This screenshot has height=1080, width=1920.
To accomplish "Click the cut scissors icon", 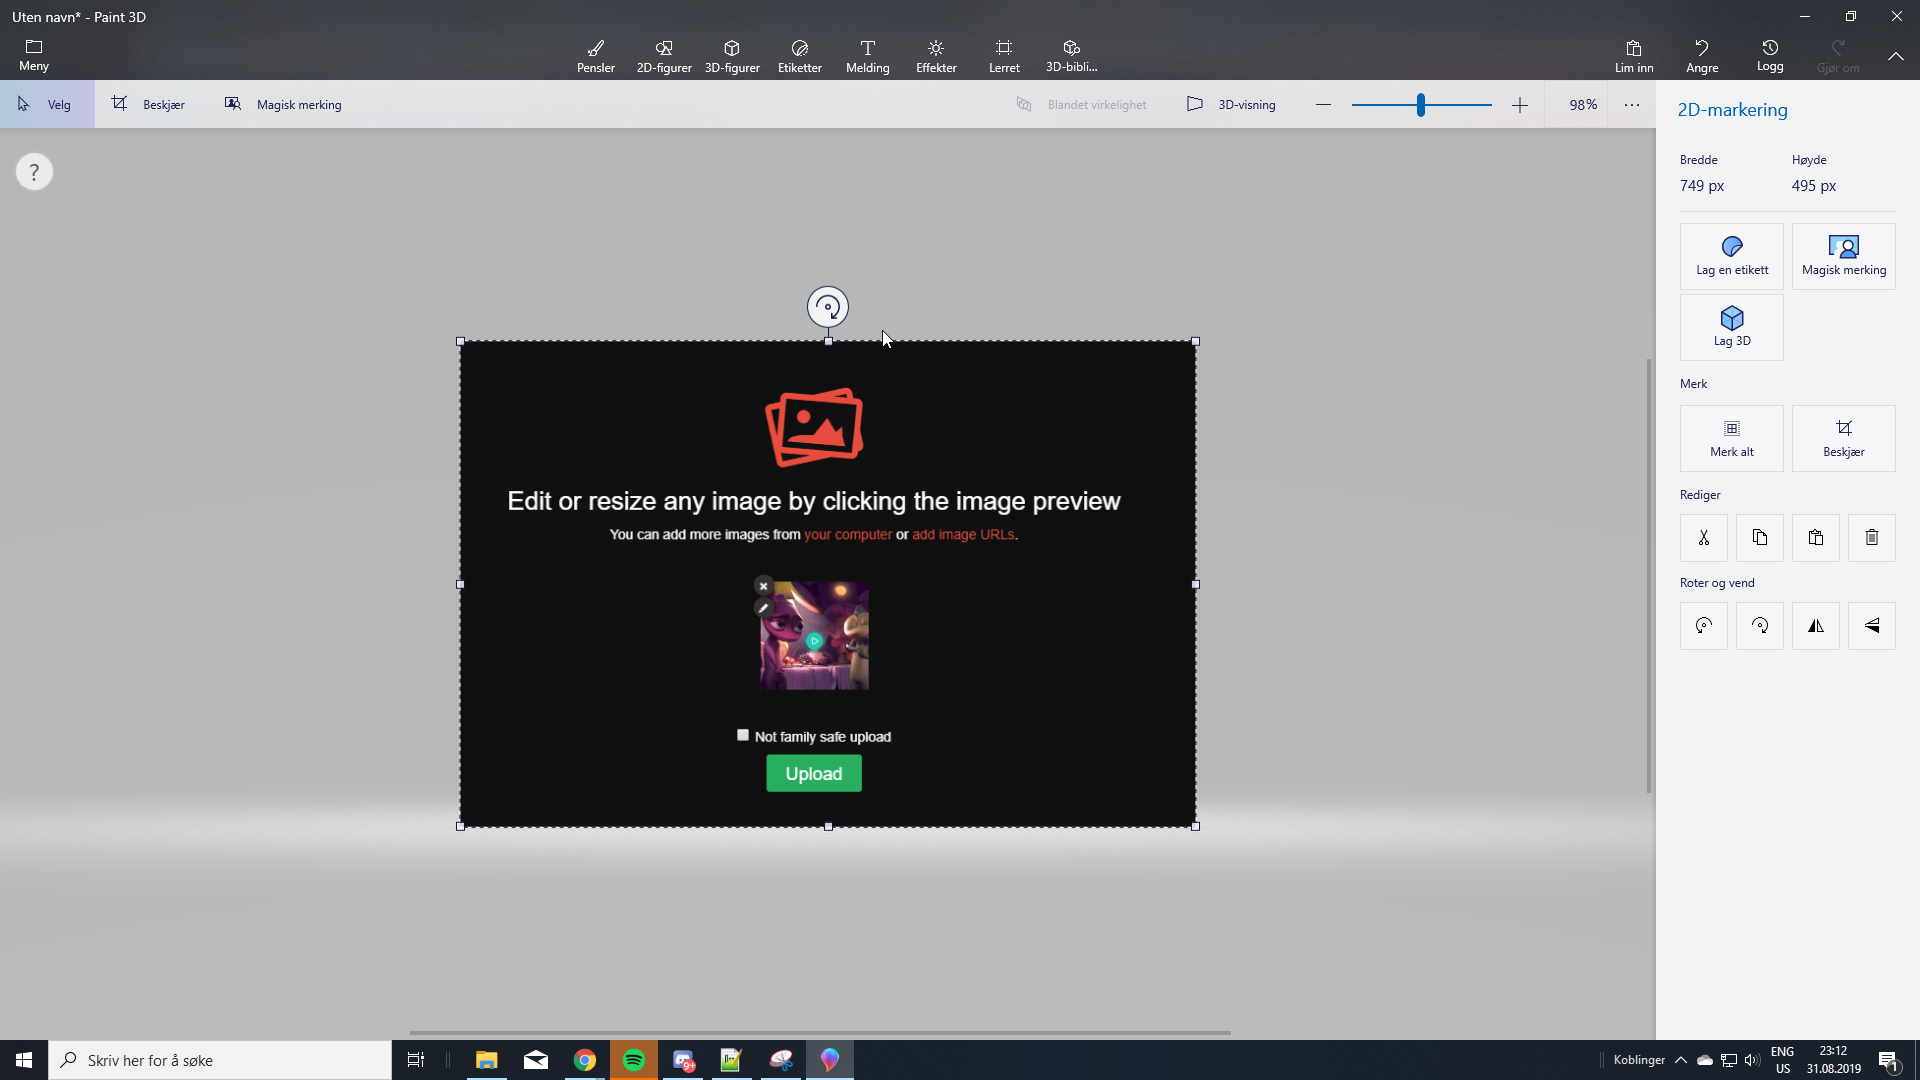I will pyautogui.click(x=1704, y=538).
